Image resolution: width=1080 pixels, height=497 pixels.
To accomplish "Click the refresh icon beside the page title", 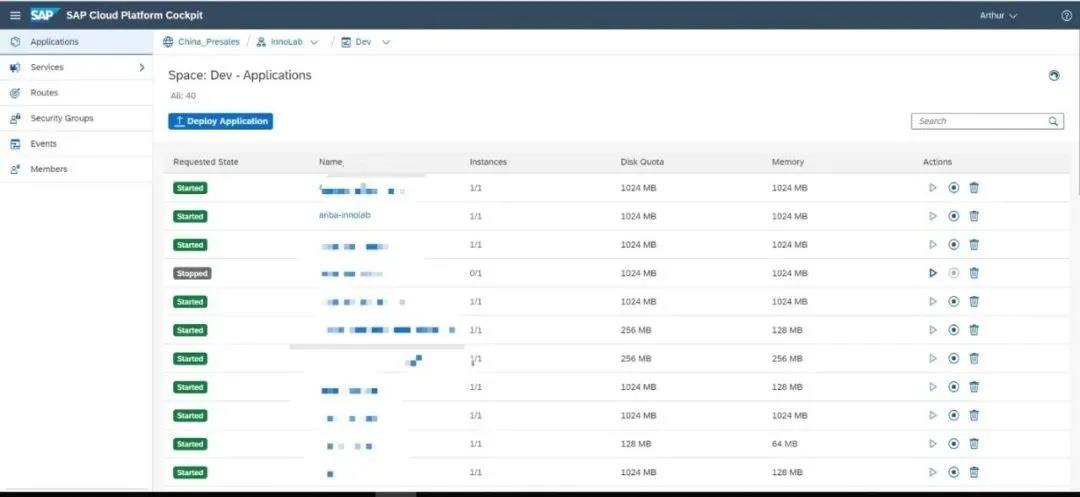I will click(1054, 76).
